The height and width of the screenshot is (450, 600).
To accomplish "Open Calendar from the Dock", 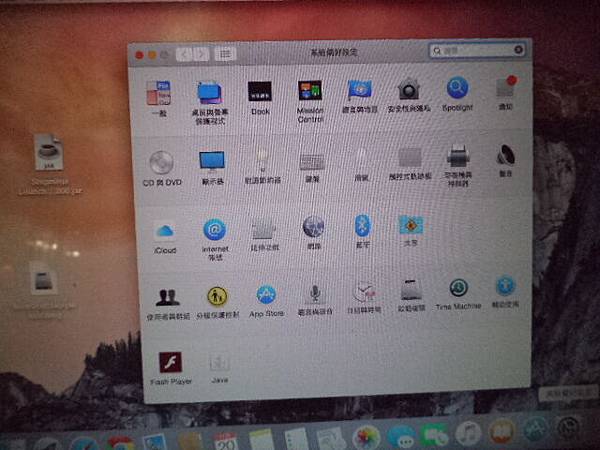I will tap(225, 442).
